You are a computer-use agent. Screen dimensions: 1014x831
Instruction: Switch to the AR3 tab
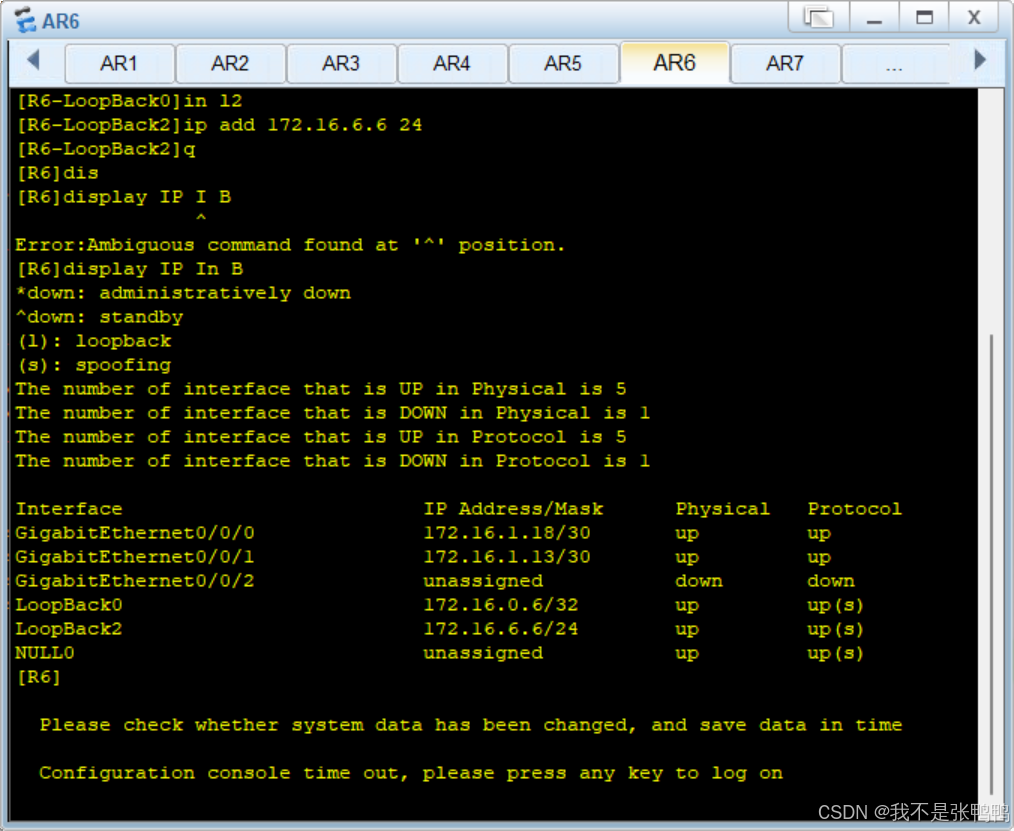(x=341, y=63)
